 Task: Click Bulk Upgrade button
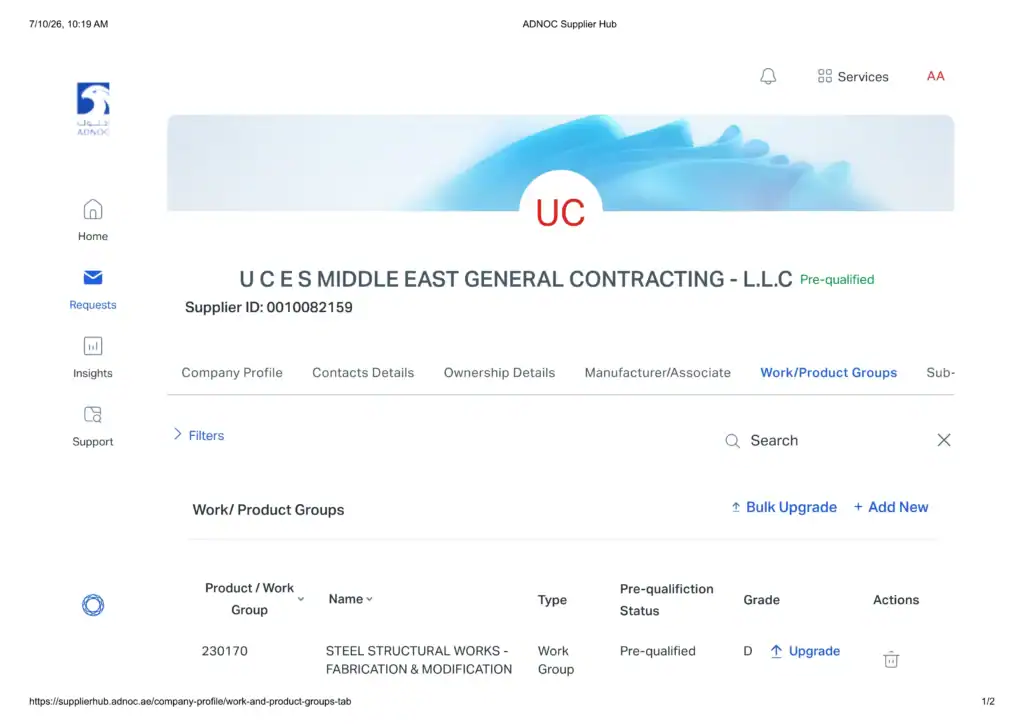[x=784, y=507]
